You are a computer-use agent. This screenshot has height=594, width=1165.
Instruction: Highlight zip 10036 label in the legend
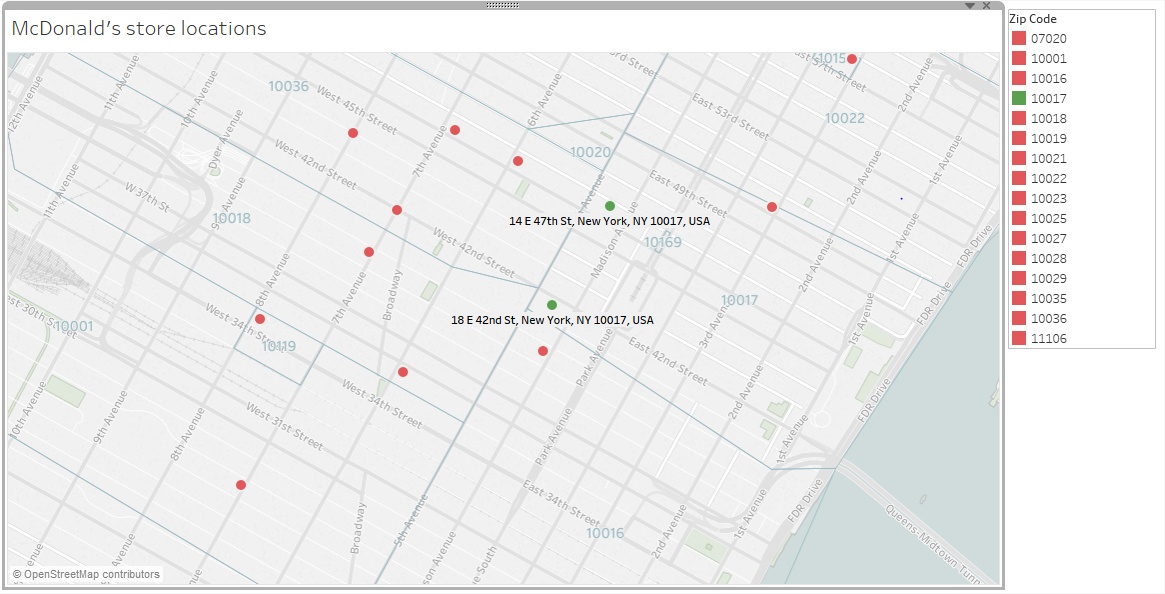[x=1048, y=318]
